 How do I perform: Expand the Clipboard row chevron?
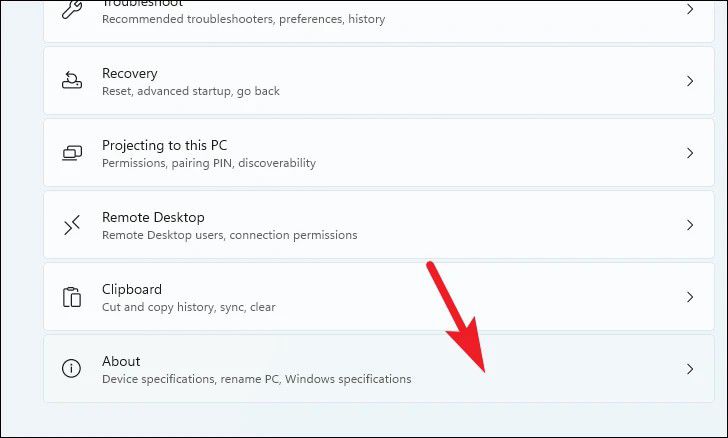[x=690, y=297]
